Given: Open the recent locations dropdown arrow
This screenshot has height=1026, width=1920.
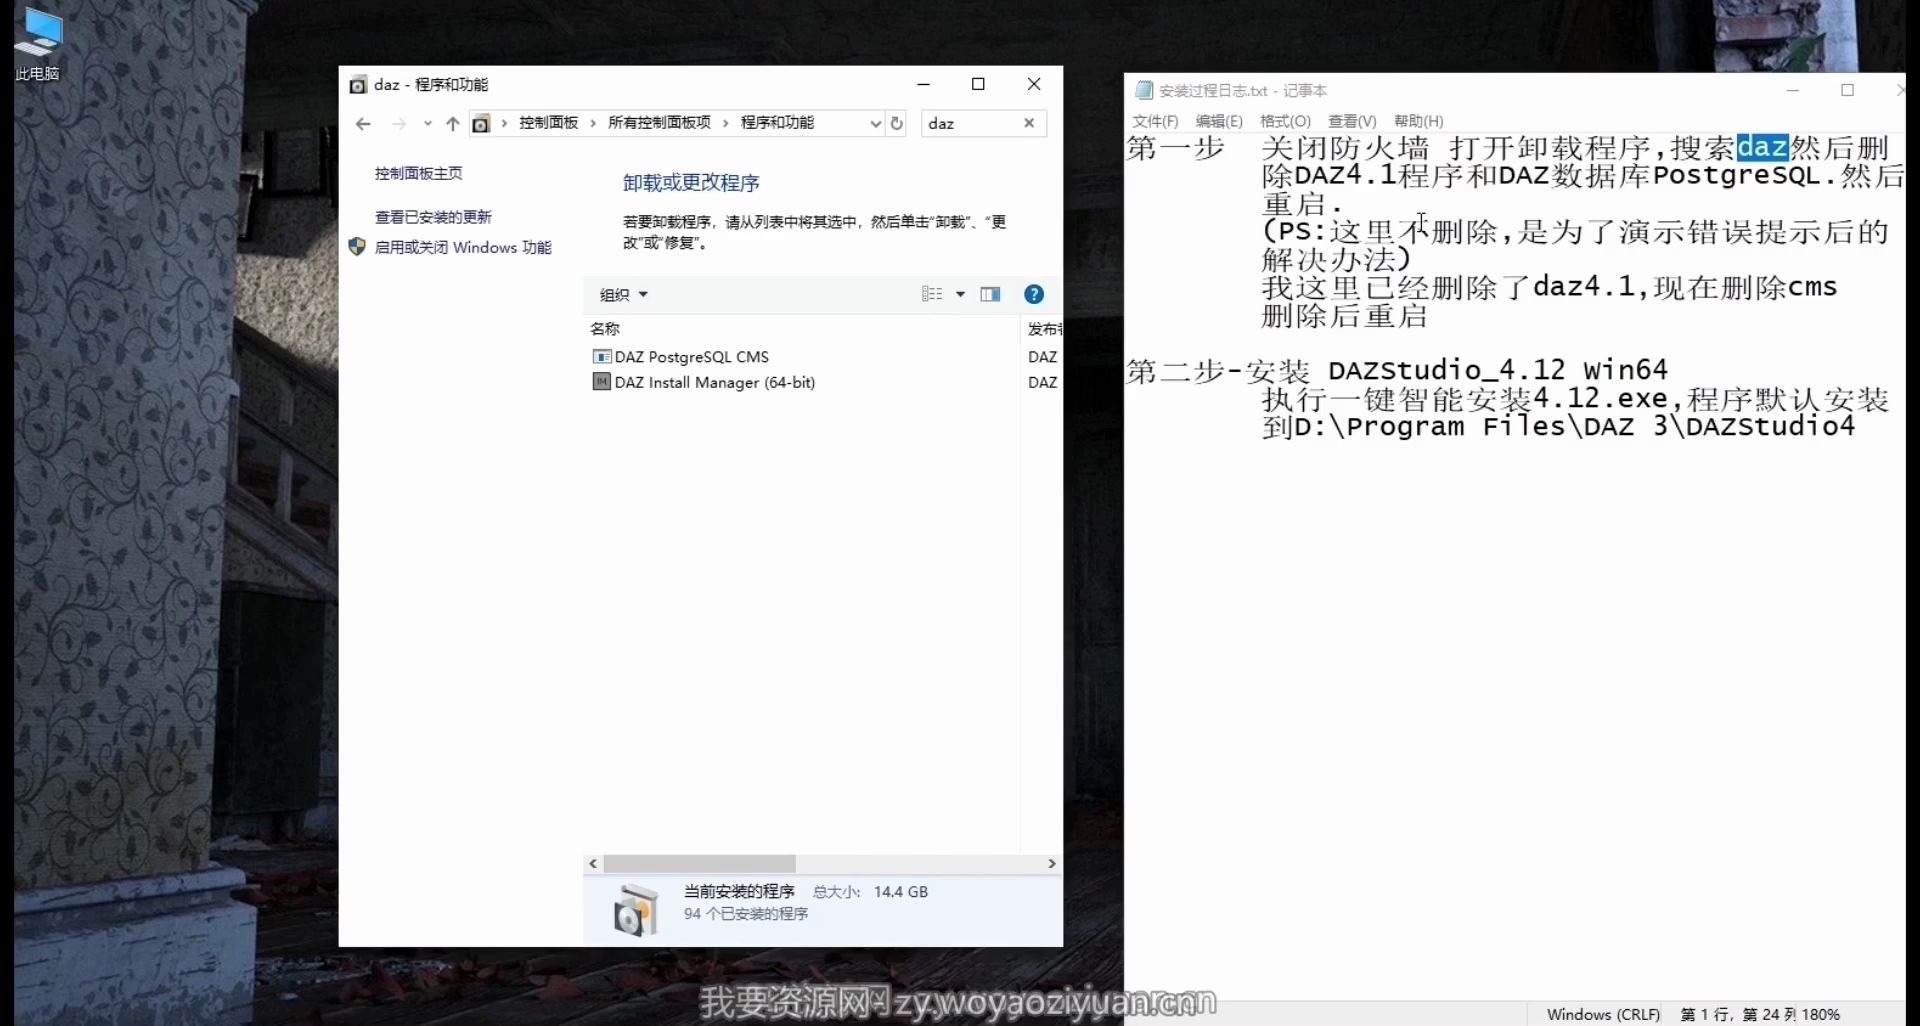Looking at the screenshot, I should (x=427, y=124).
